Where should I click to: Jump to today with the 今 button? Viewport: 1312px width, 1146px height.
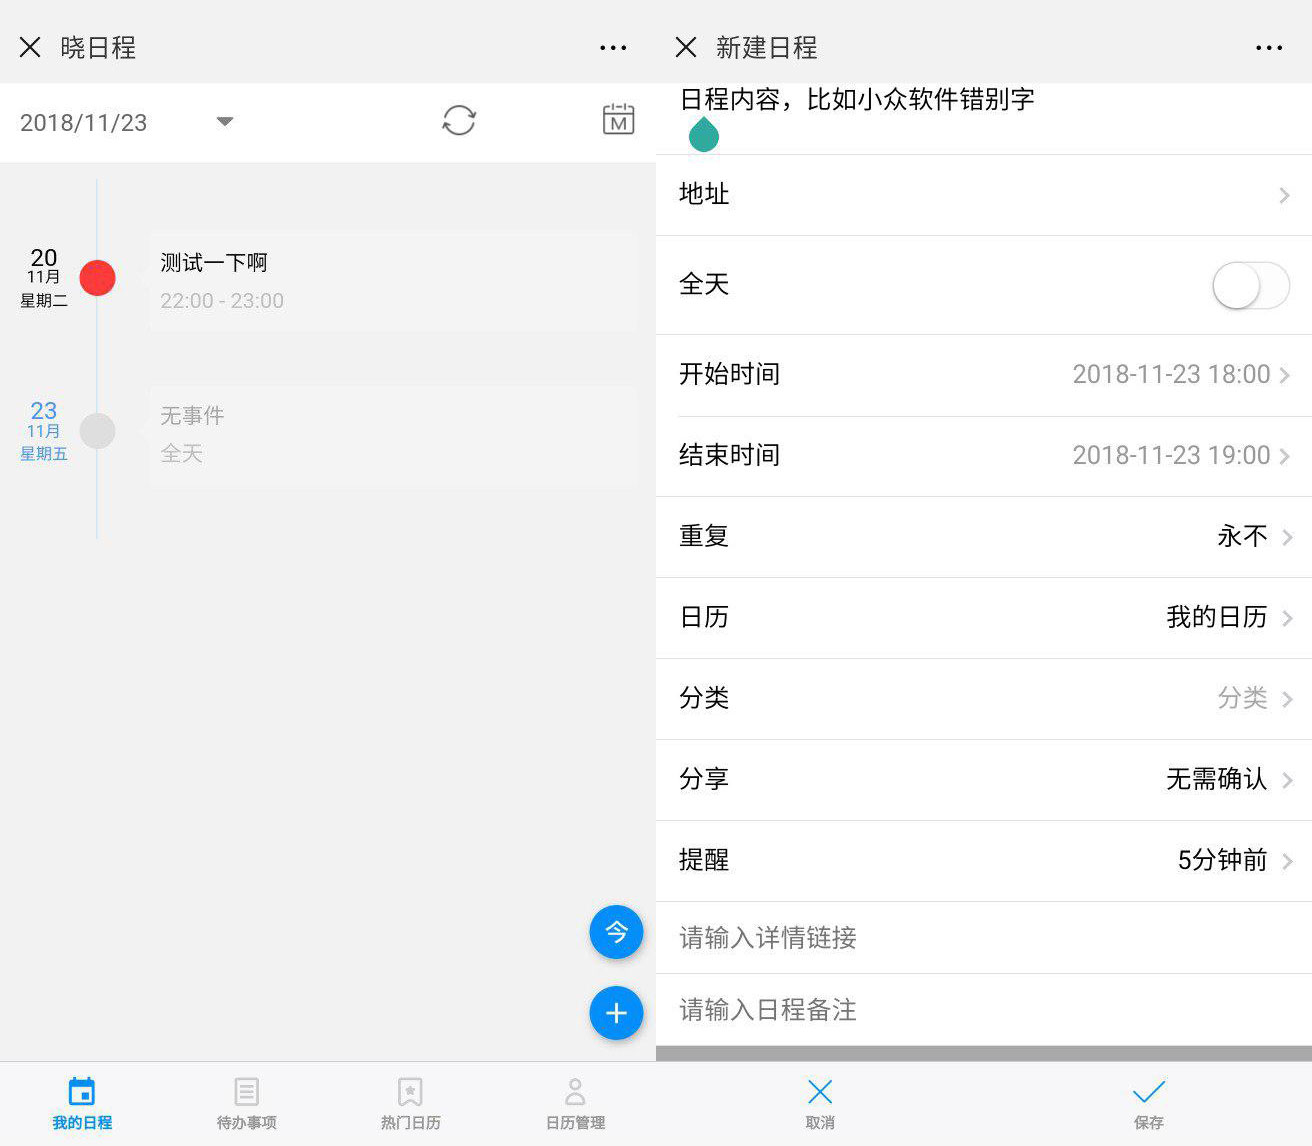[616, 932]
